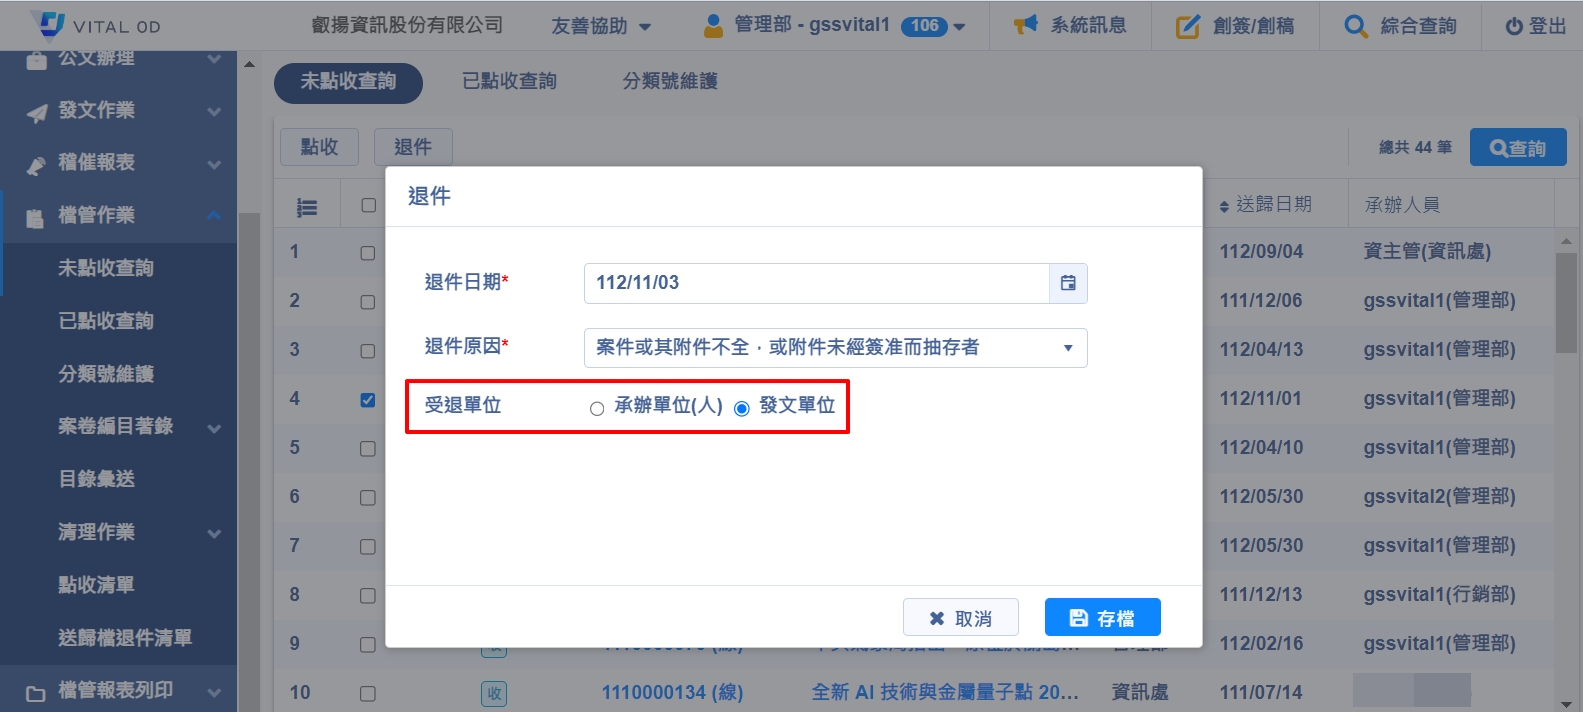Open the 退件原因 dropdown
Viewport: 1583px width, 712px height.
click(x=835, y=348)
